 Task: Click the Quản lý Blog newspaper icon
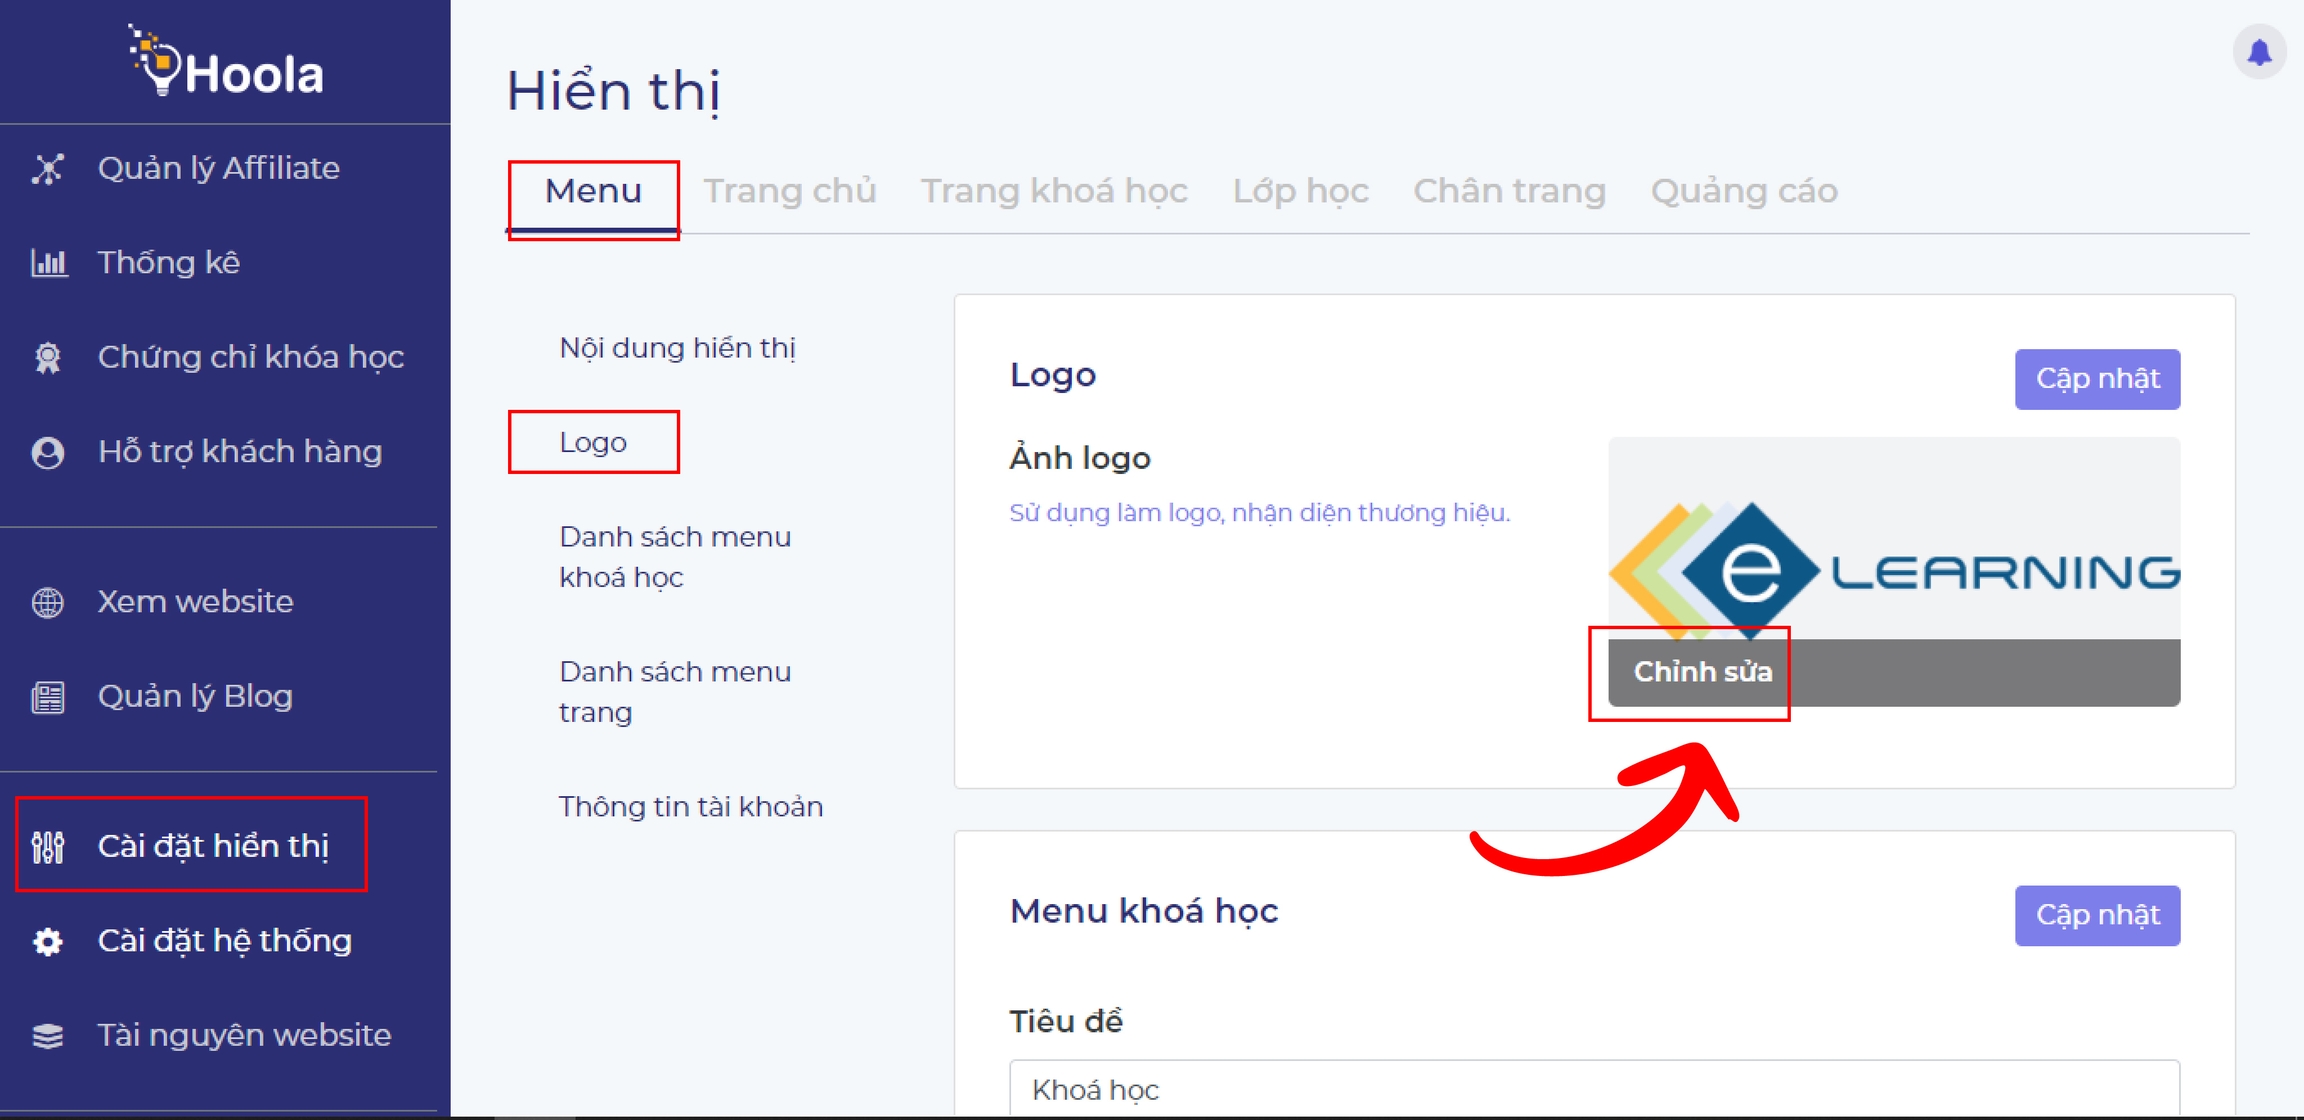tap(48, 697)
